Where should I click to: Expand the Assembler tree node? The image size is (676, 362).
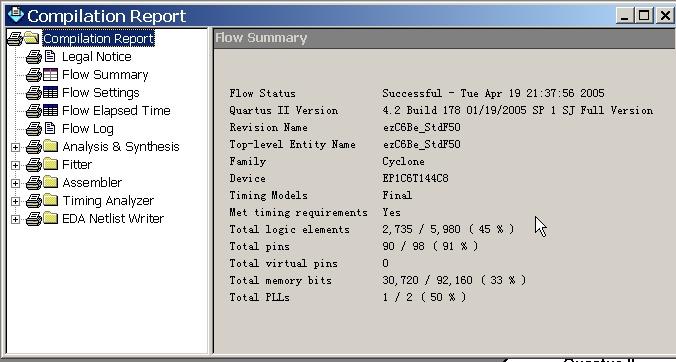pyautogui.click(x=15, y=184)
